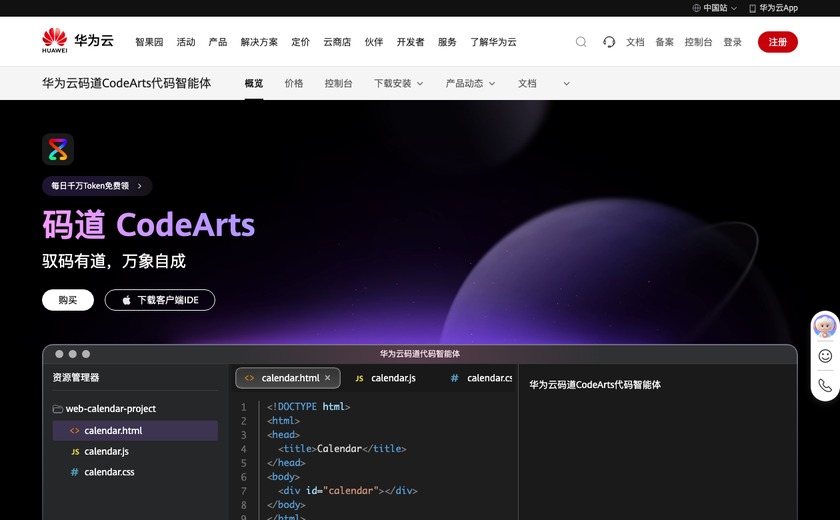This screenshot has width=840, height=520.
Task: Click the Huawei Cloud logo
Action: point(78,41)
